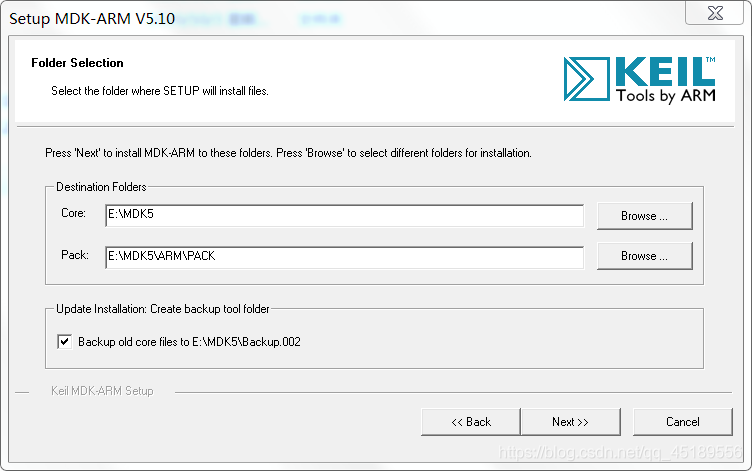
Task: Click 'Select the folder where SETUP will install files.' text
Action: (160, 91)
